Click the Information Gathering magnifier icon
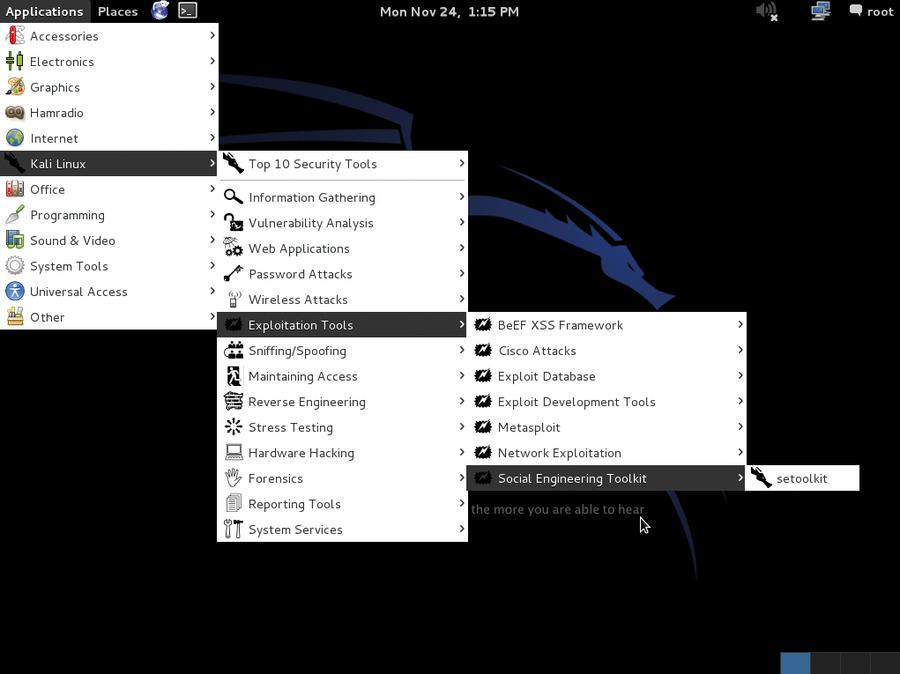Image resolution: width=900 pixels, height=674 pixels. tap(233, 197)
